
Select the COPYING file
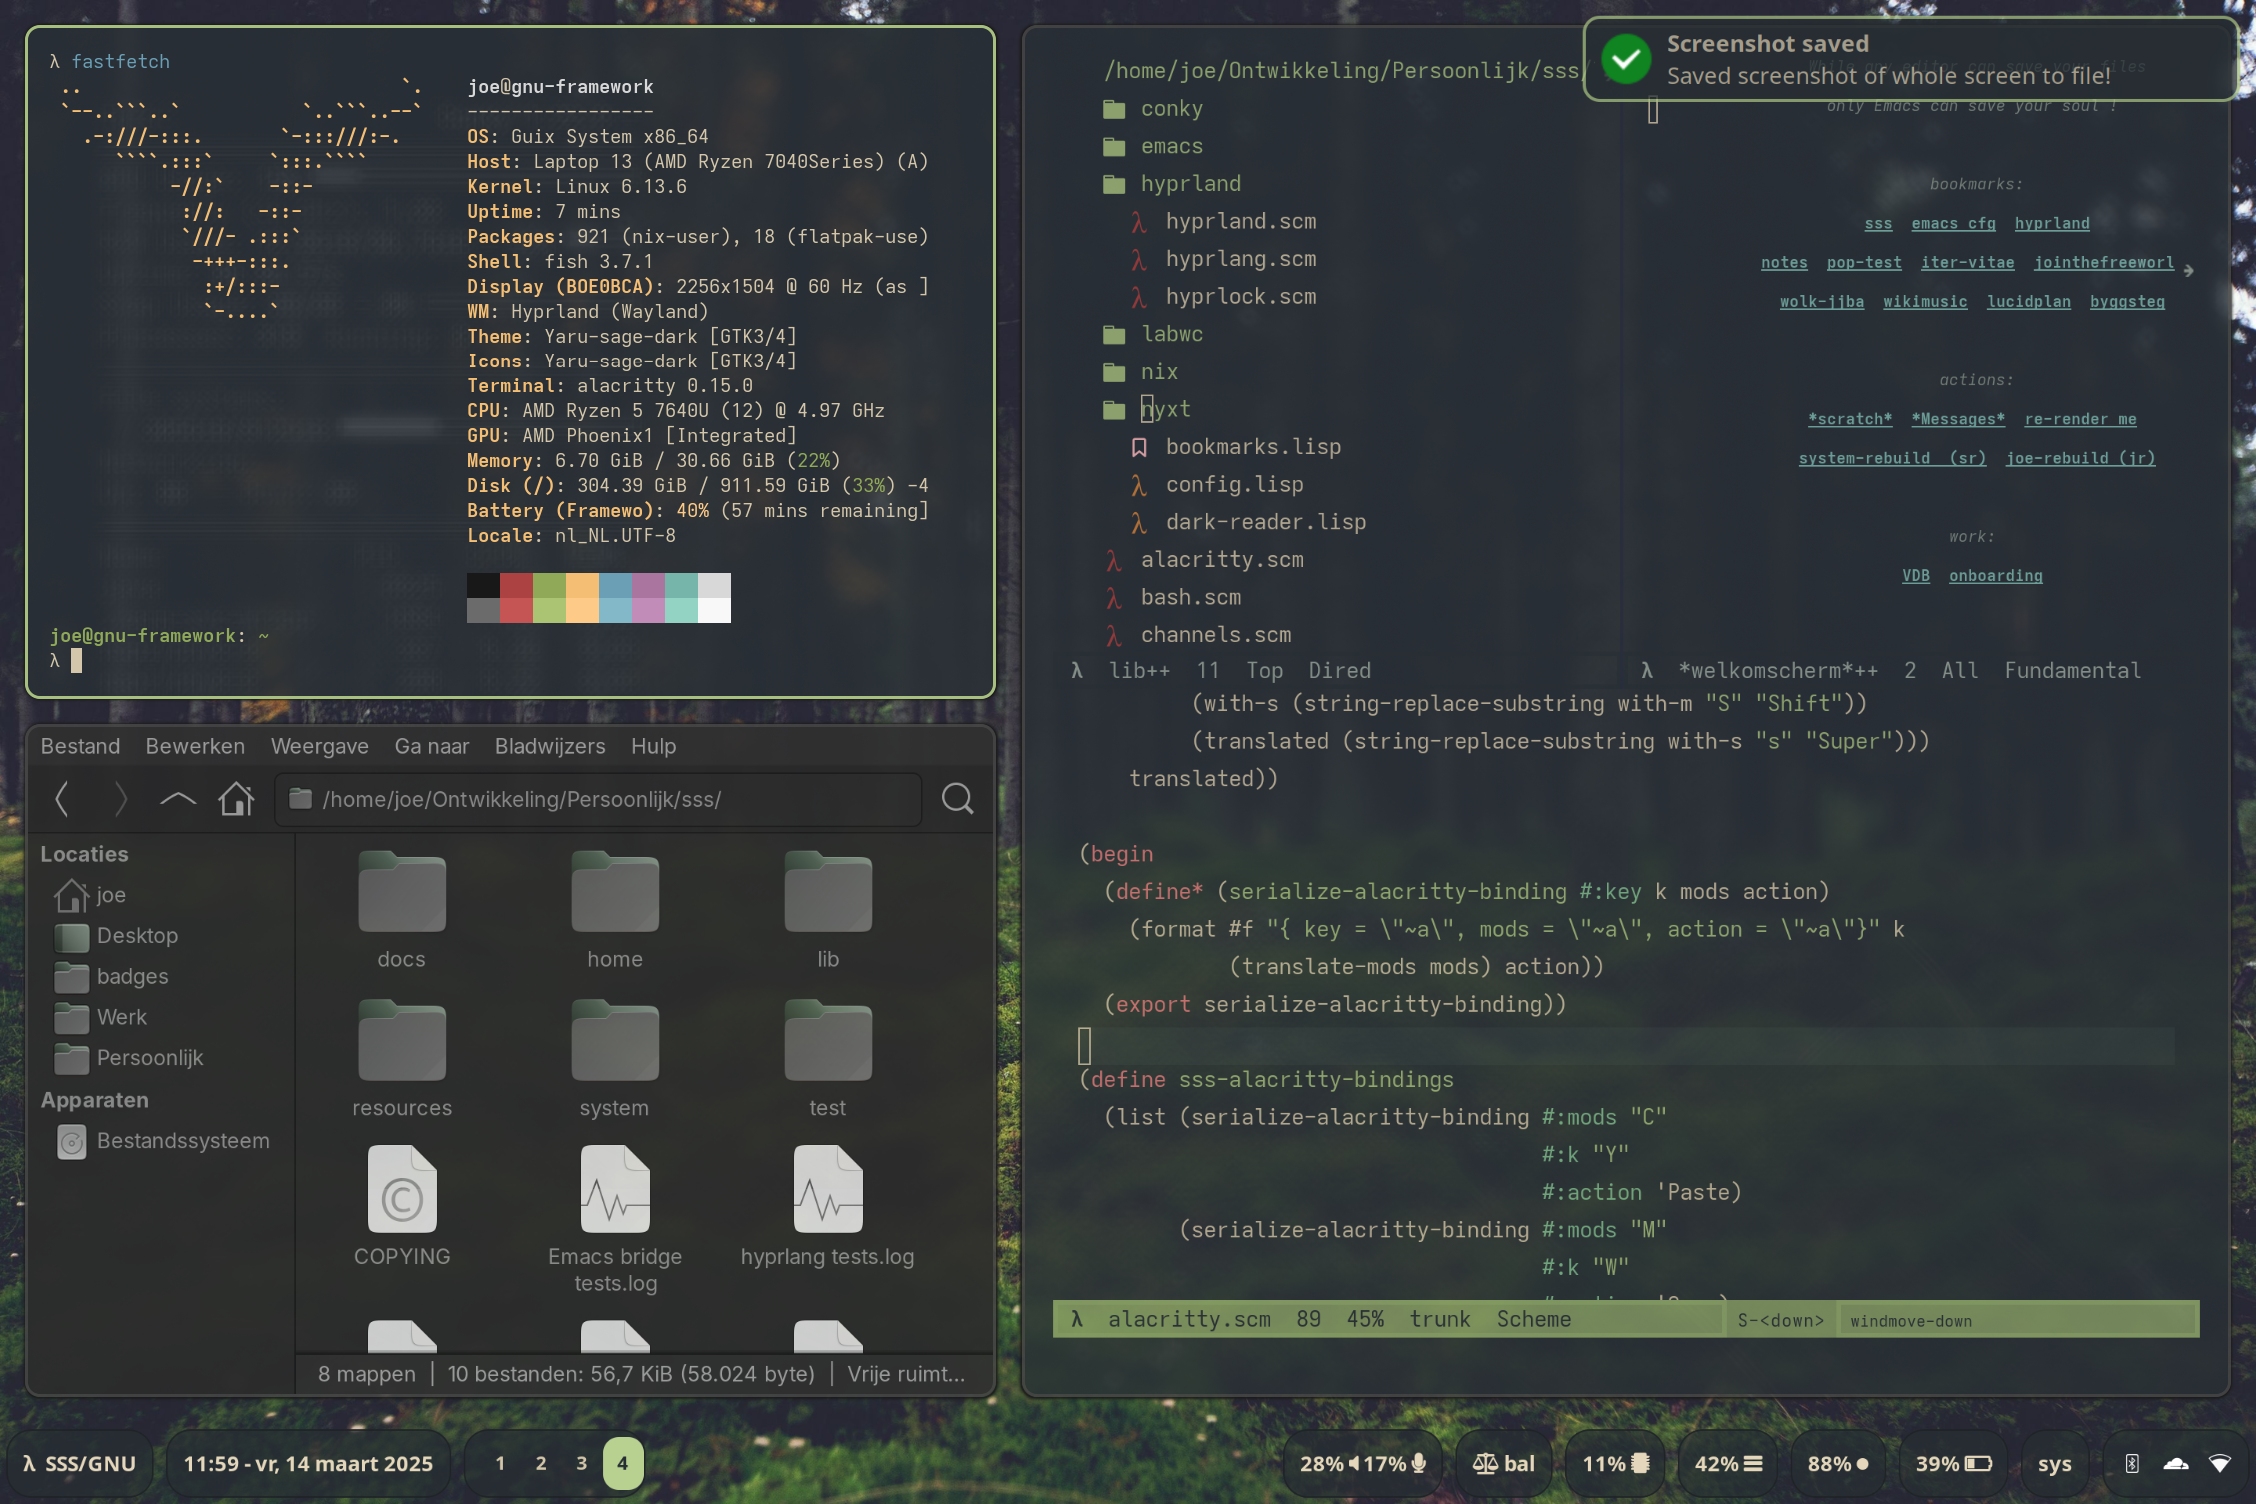pos(401,1207)
